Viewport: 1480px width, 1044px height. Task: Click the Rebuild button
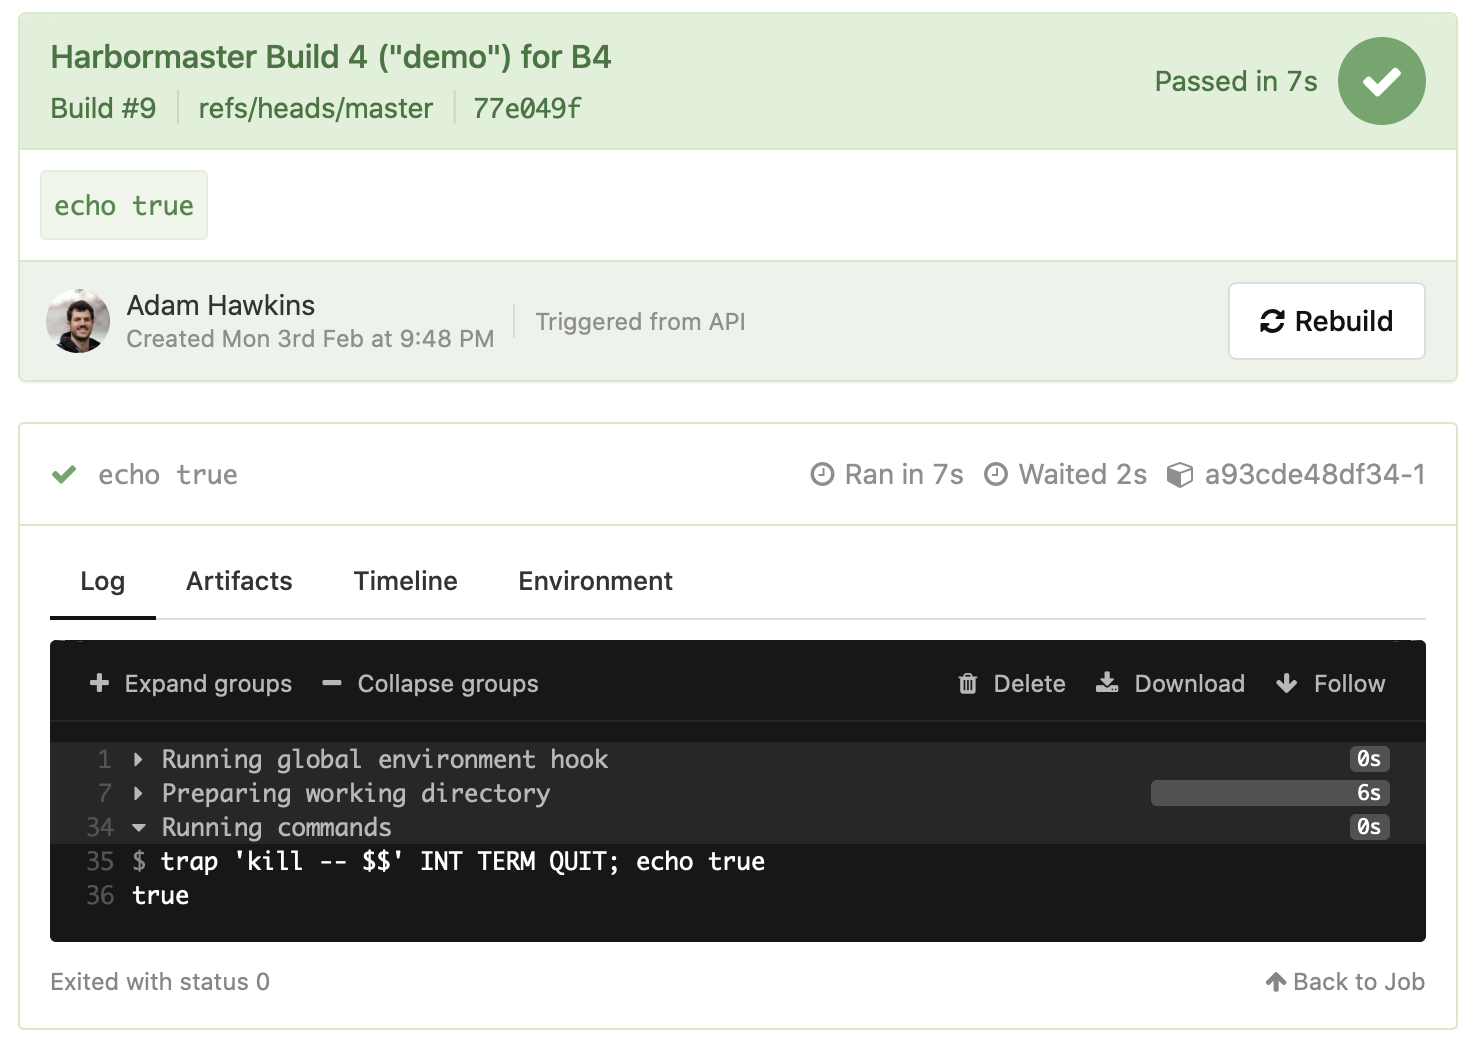coord(1326,321)
